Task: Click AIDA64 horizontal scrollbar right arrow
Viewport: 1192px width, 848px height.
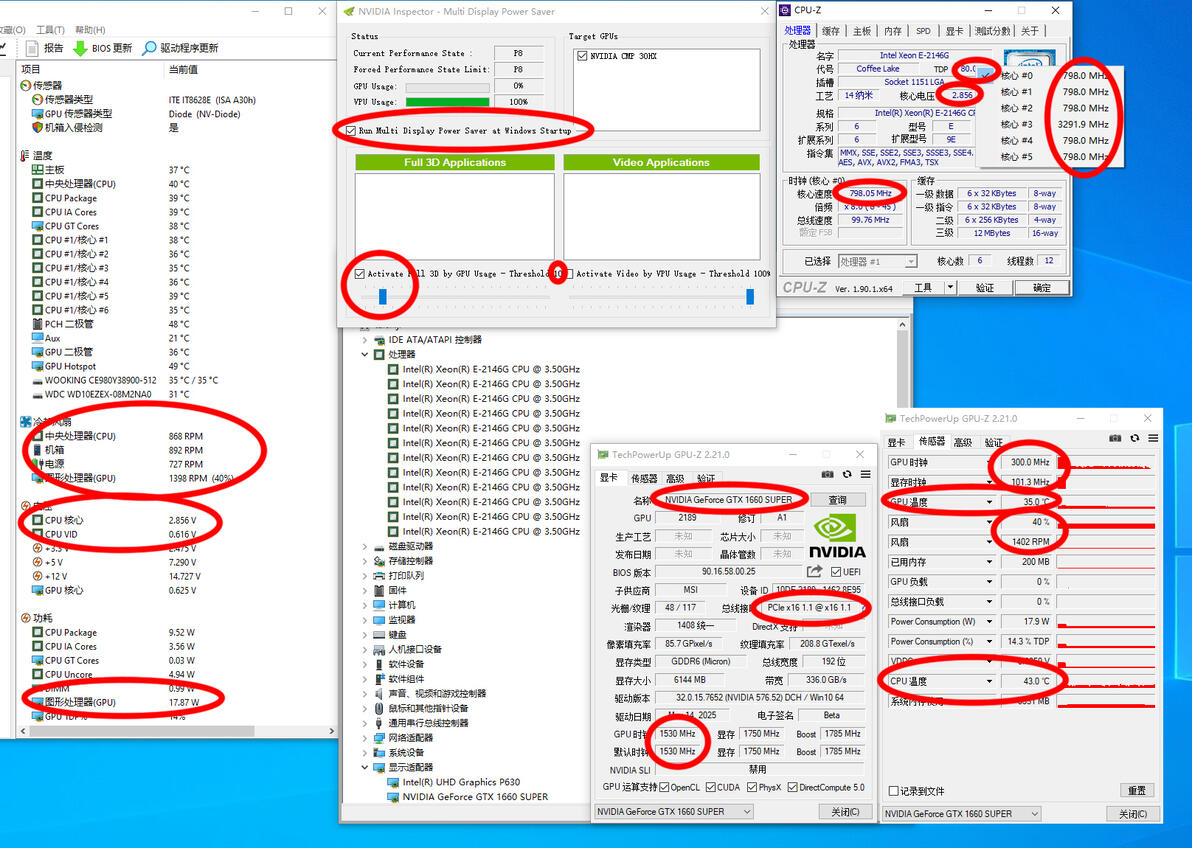Action: [x=331, y=731]
